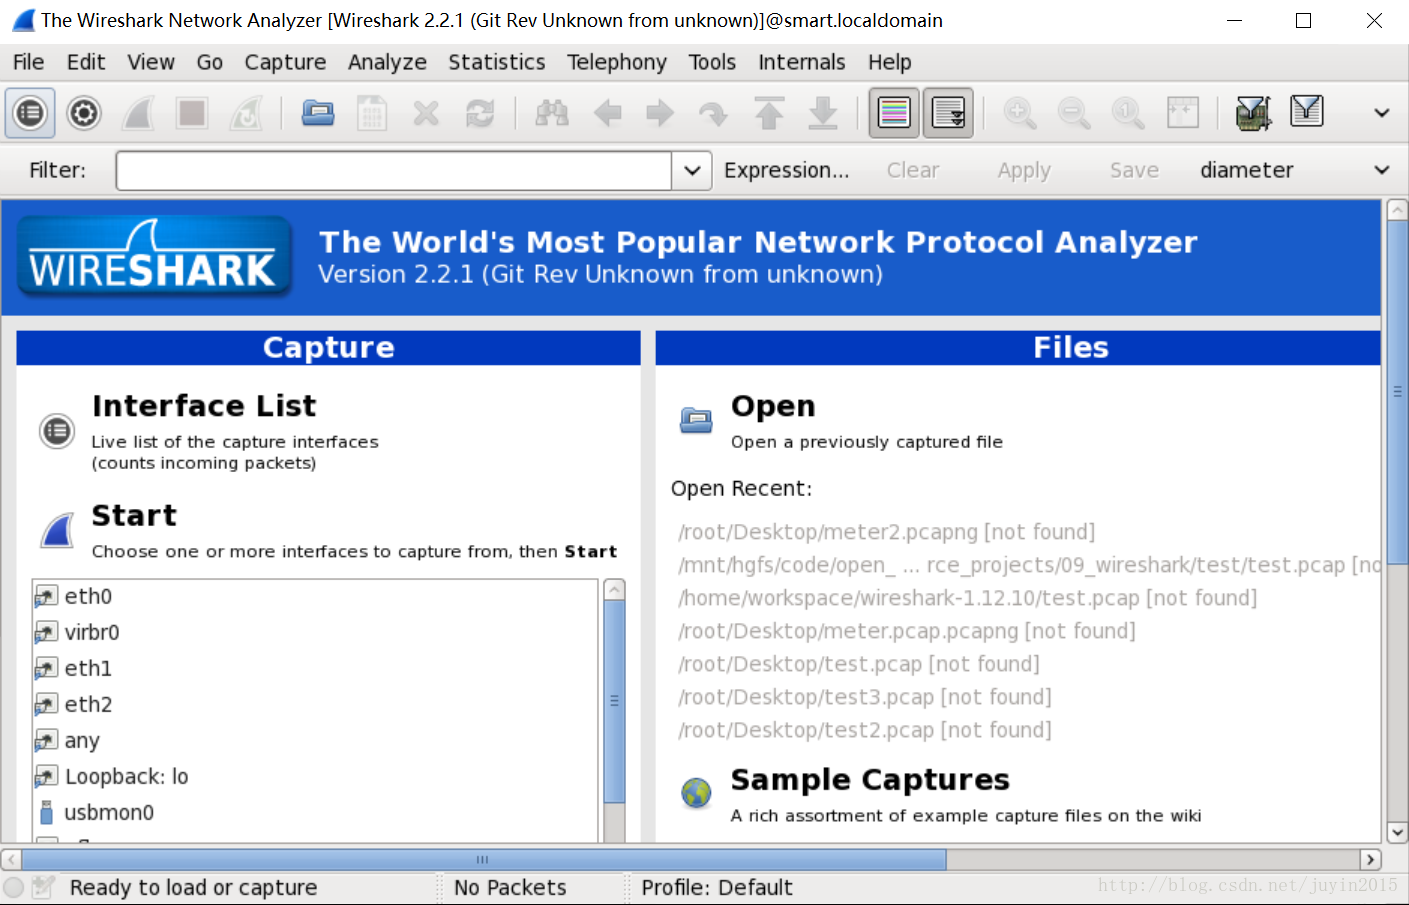Go to packet number icon
This screenshot has height=905, width=1409.
pyautogui.click(x=714, y=113)
